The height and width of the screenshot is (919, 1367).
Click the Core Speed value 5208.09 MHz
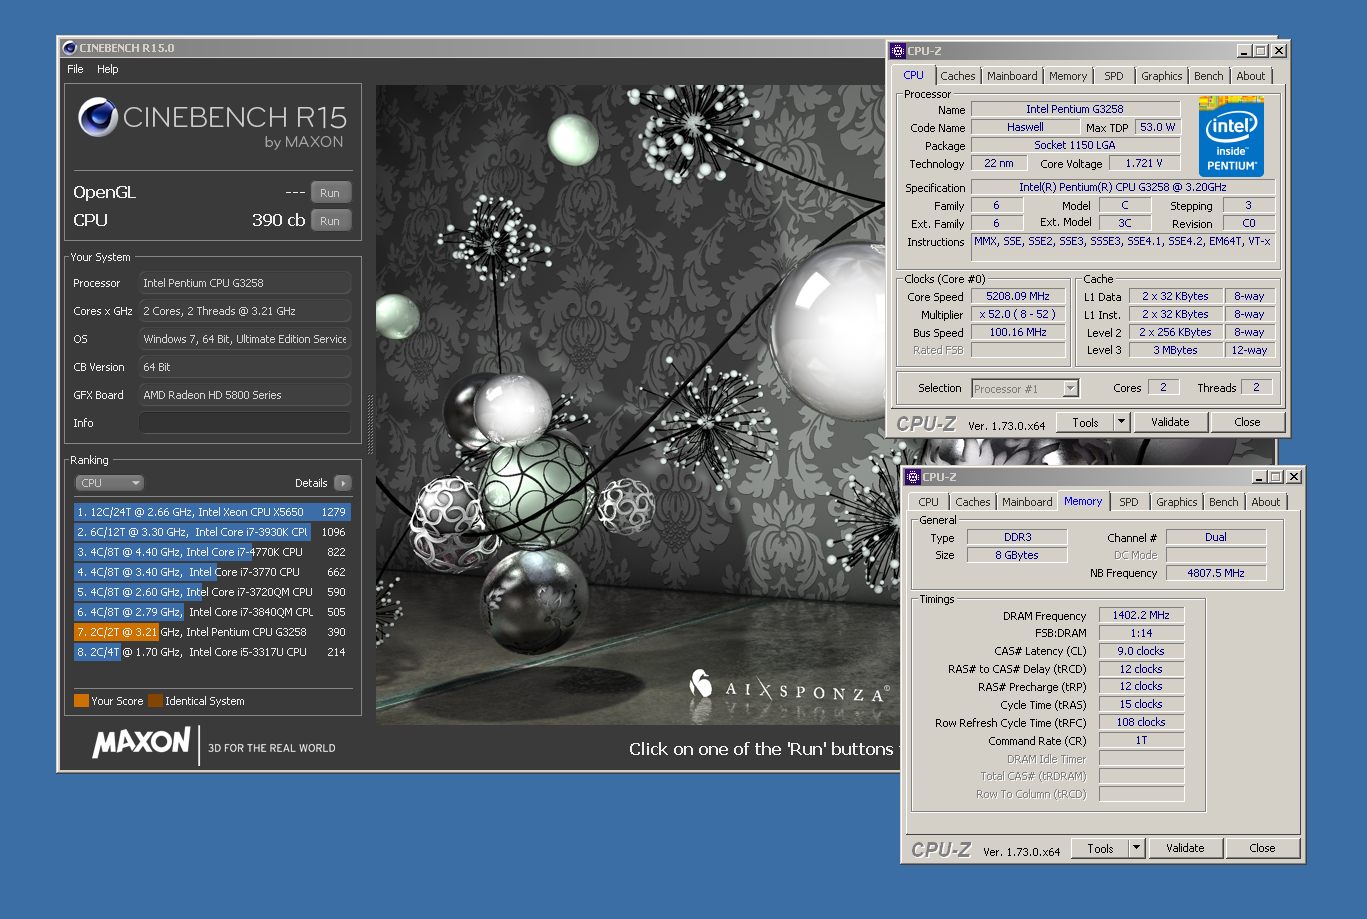point(1018,297)
